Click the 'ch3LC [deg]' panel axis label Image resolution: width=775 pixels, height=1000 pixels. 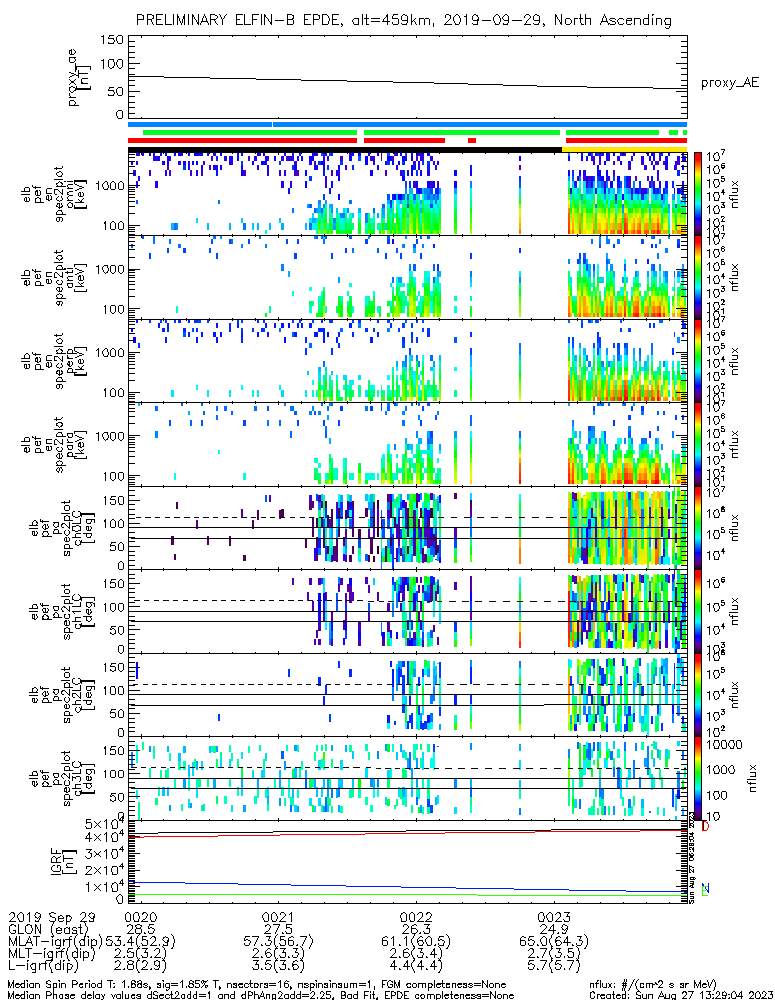(x=84, y=779)
